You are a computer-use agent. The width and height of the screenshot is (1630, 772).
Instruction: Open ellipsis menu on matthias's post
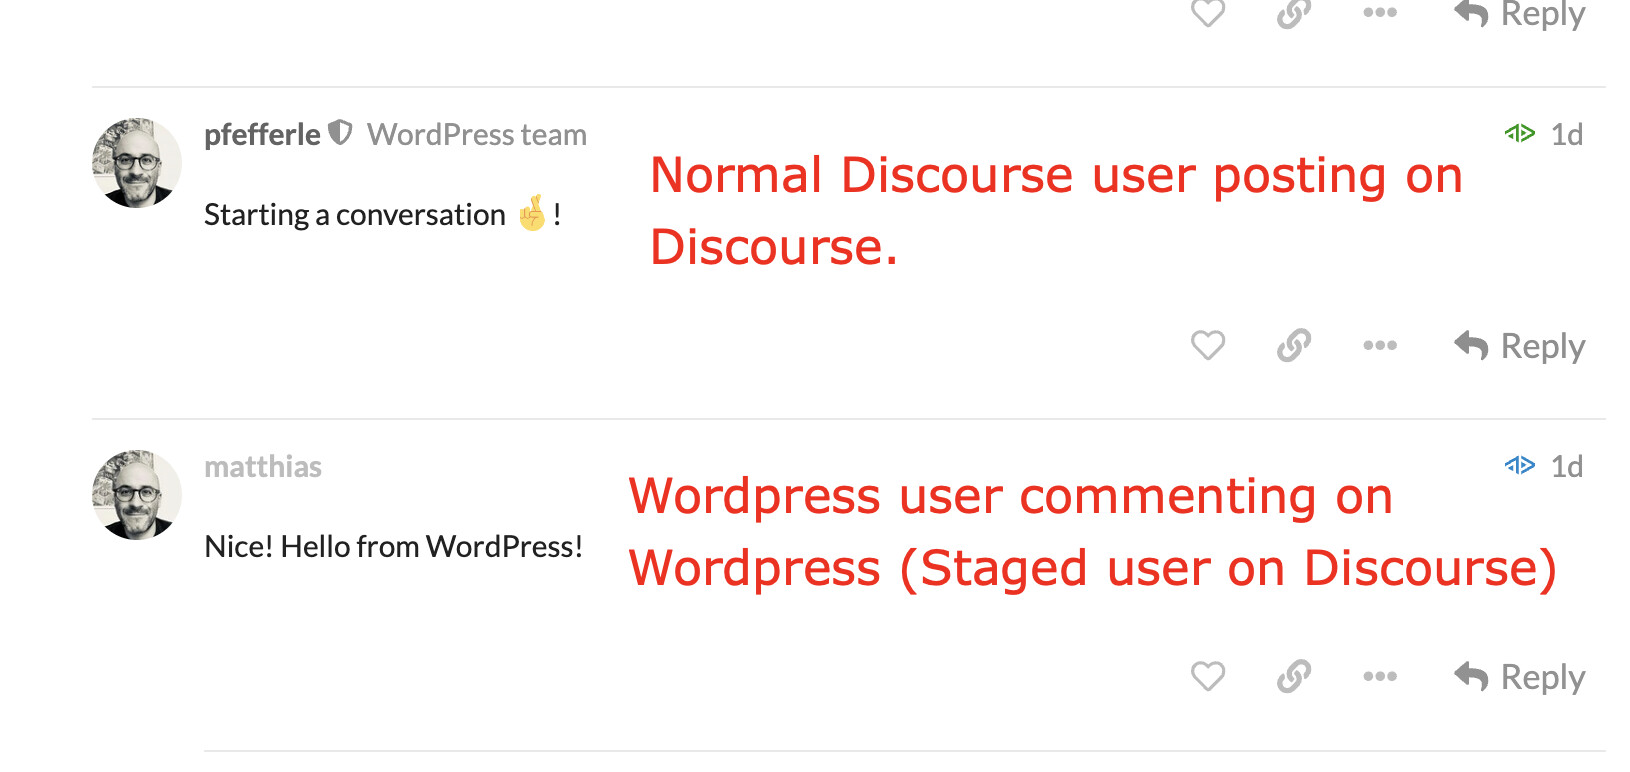coord(1380,677)
